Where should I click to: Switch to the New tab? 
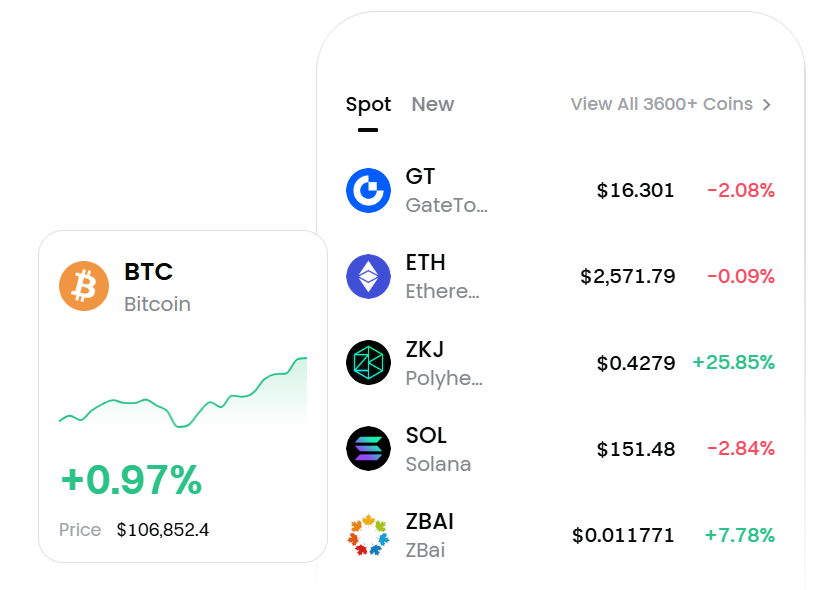tap(432, 104)
